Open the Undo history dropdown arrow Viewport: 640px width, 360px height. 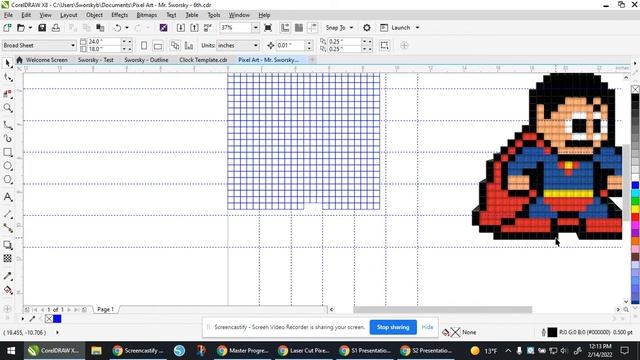click(x=127, y=28)
